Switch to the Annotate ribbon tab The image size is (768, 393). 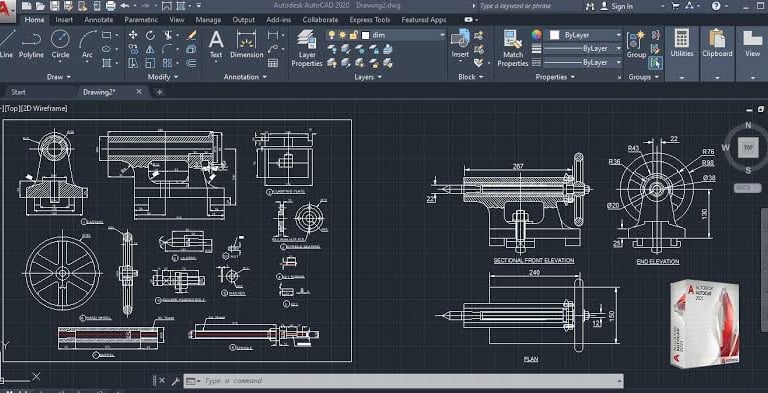point(98,20)
